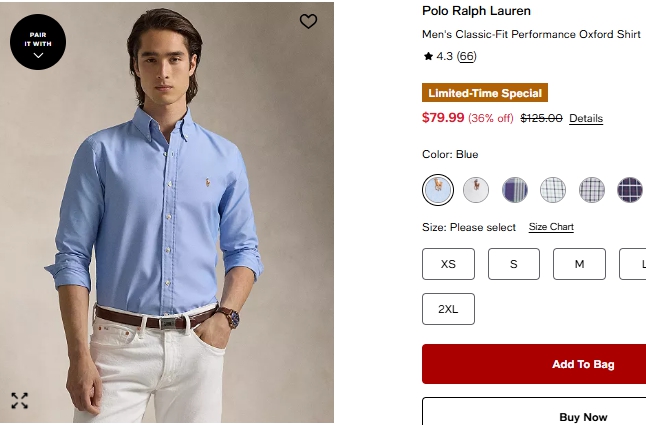
Task: Select the Blue color swatch
Action: coord(438,189)
